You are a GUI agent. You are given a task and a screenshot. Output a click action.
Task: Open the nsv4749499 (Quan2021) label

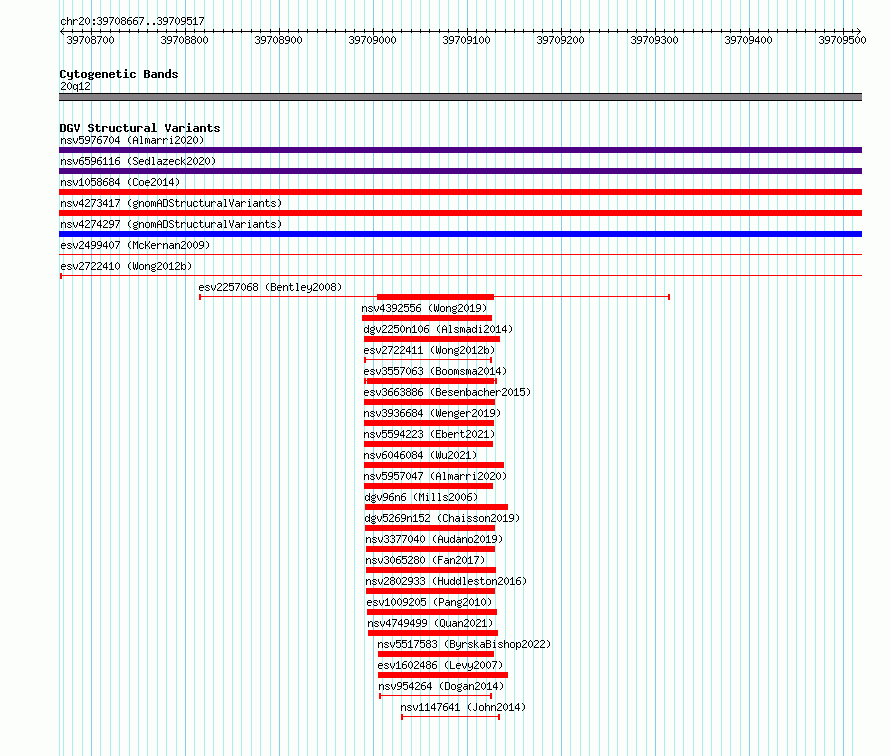(x=430, y=623)
